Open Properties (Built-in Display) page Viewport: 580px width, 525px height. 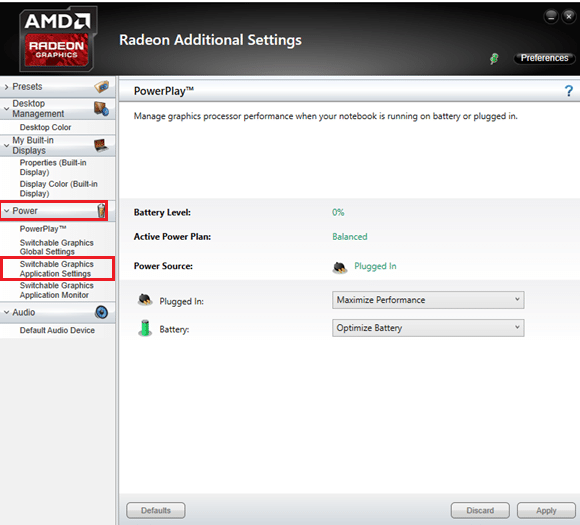coord(53,167)
